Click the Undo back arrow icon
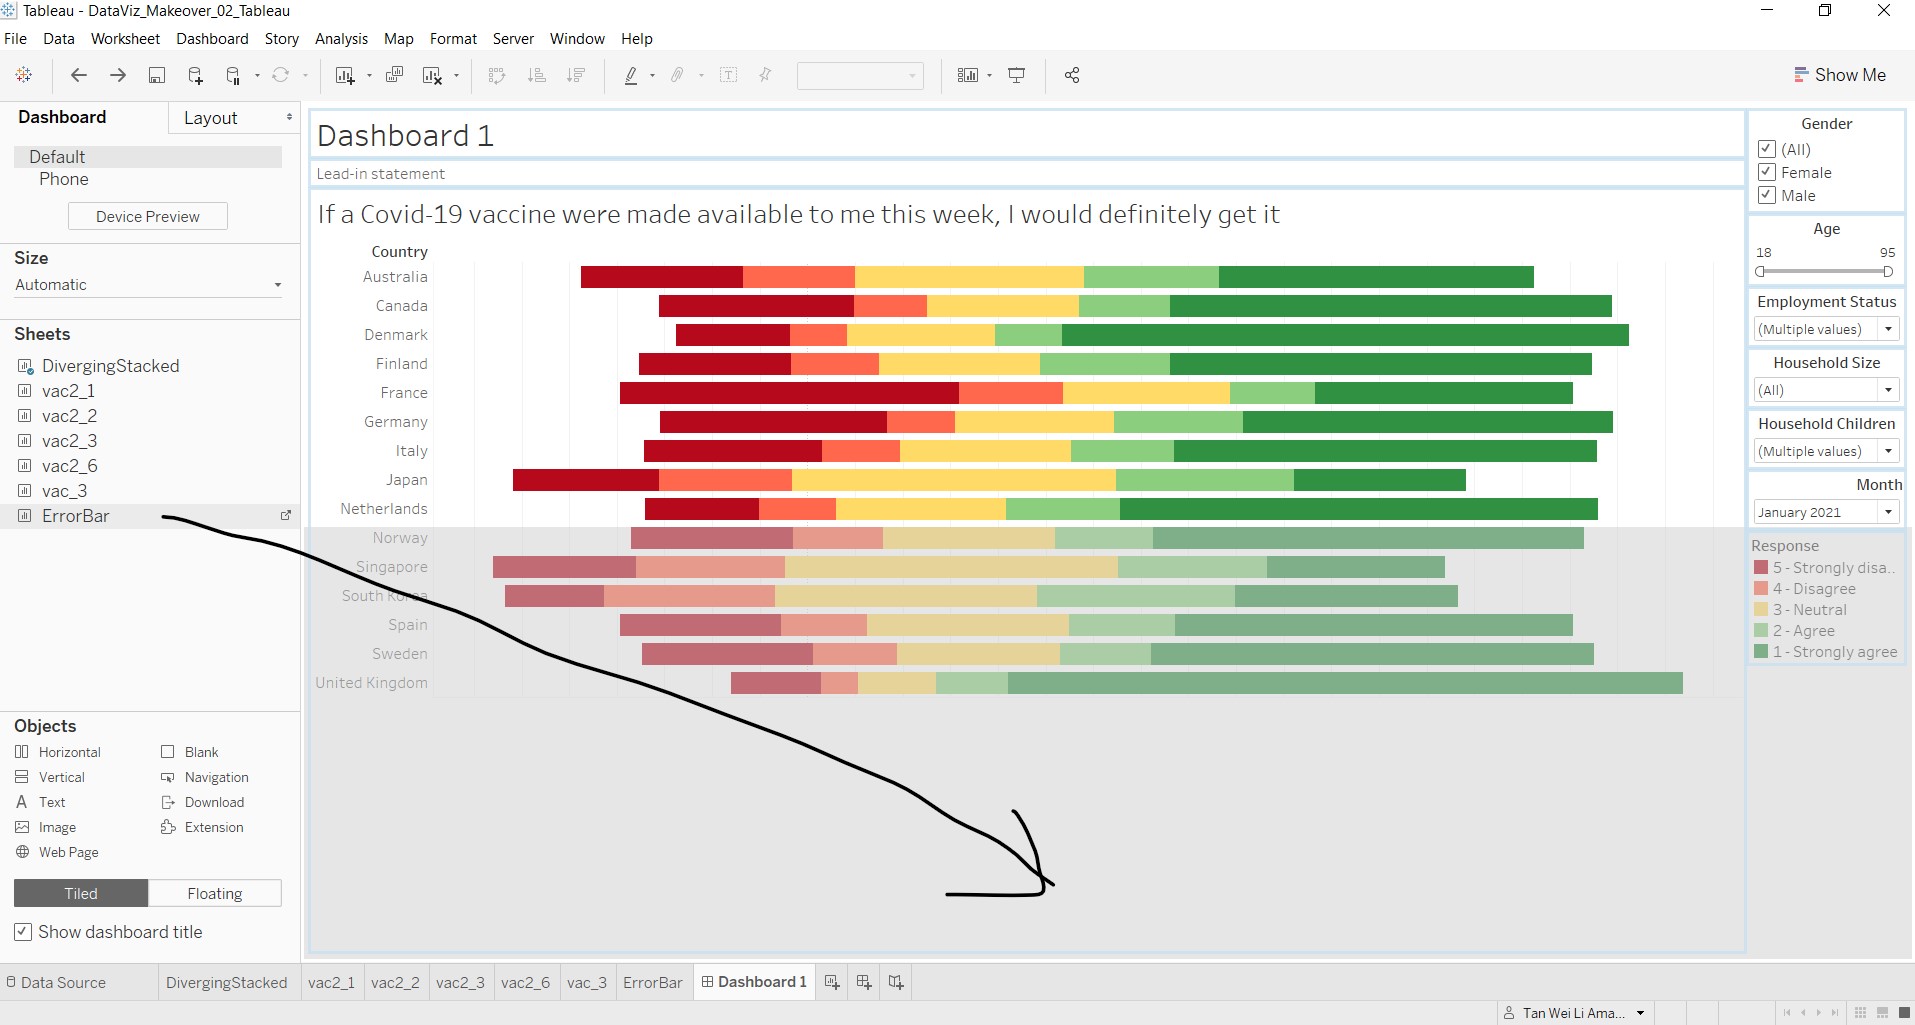This screenshot has width=1915, height=1025. pos(79,75)
